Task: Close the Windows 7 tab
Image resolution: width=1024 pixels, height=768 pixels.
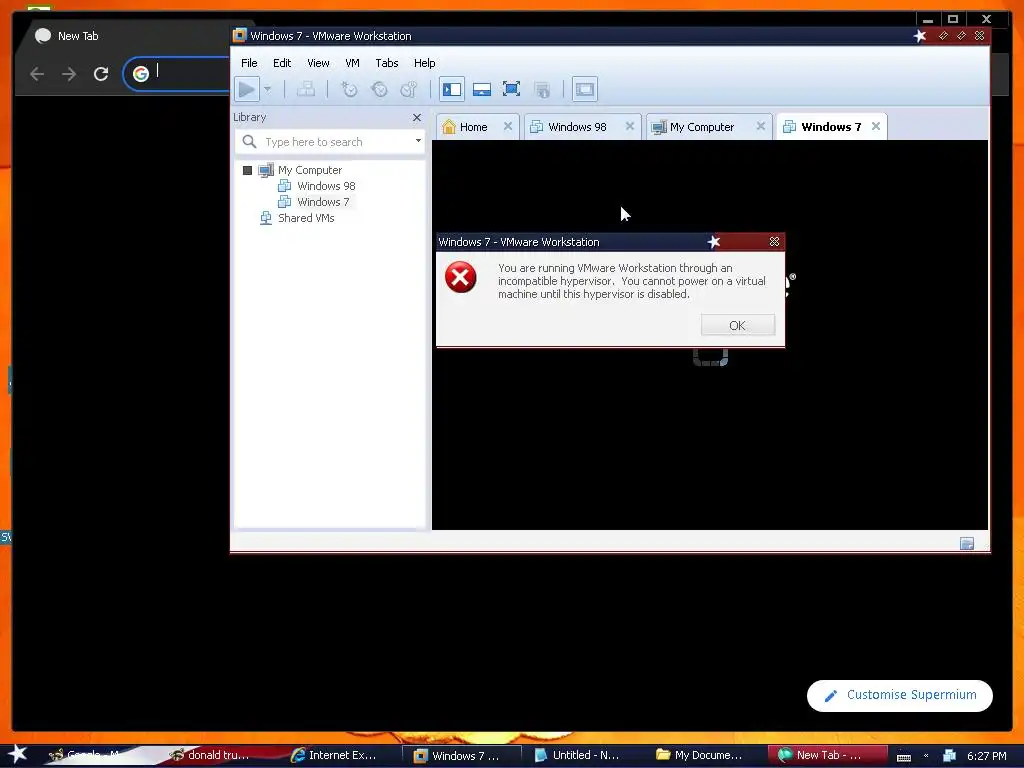Action: [x=876, y=126]
